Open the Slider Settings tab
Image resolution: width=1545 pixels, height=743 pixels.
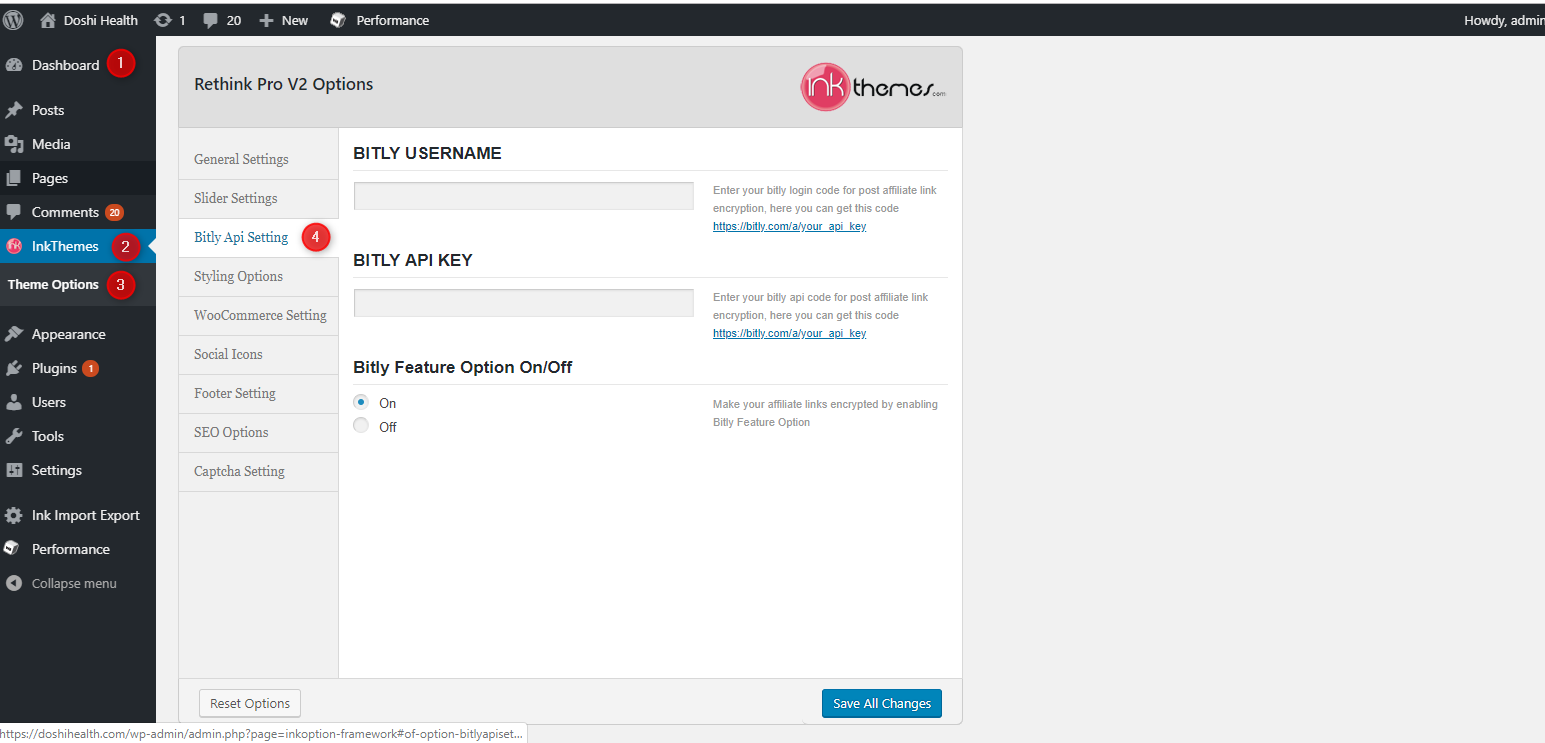click(258, 198)
